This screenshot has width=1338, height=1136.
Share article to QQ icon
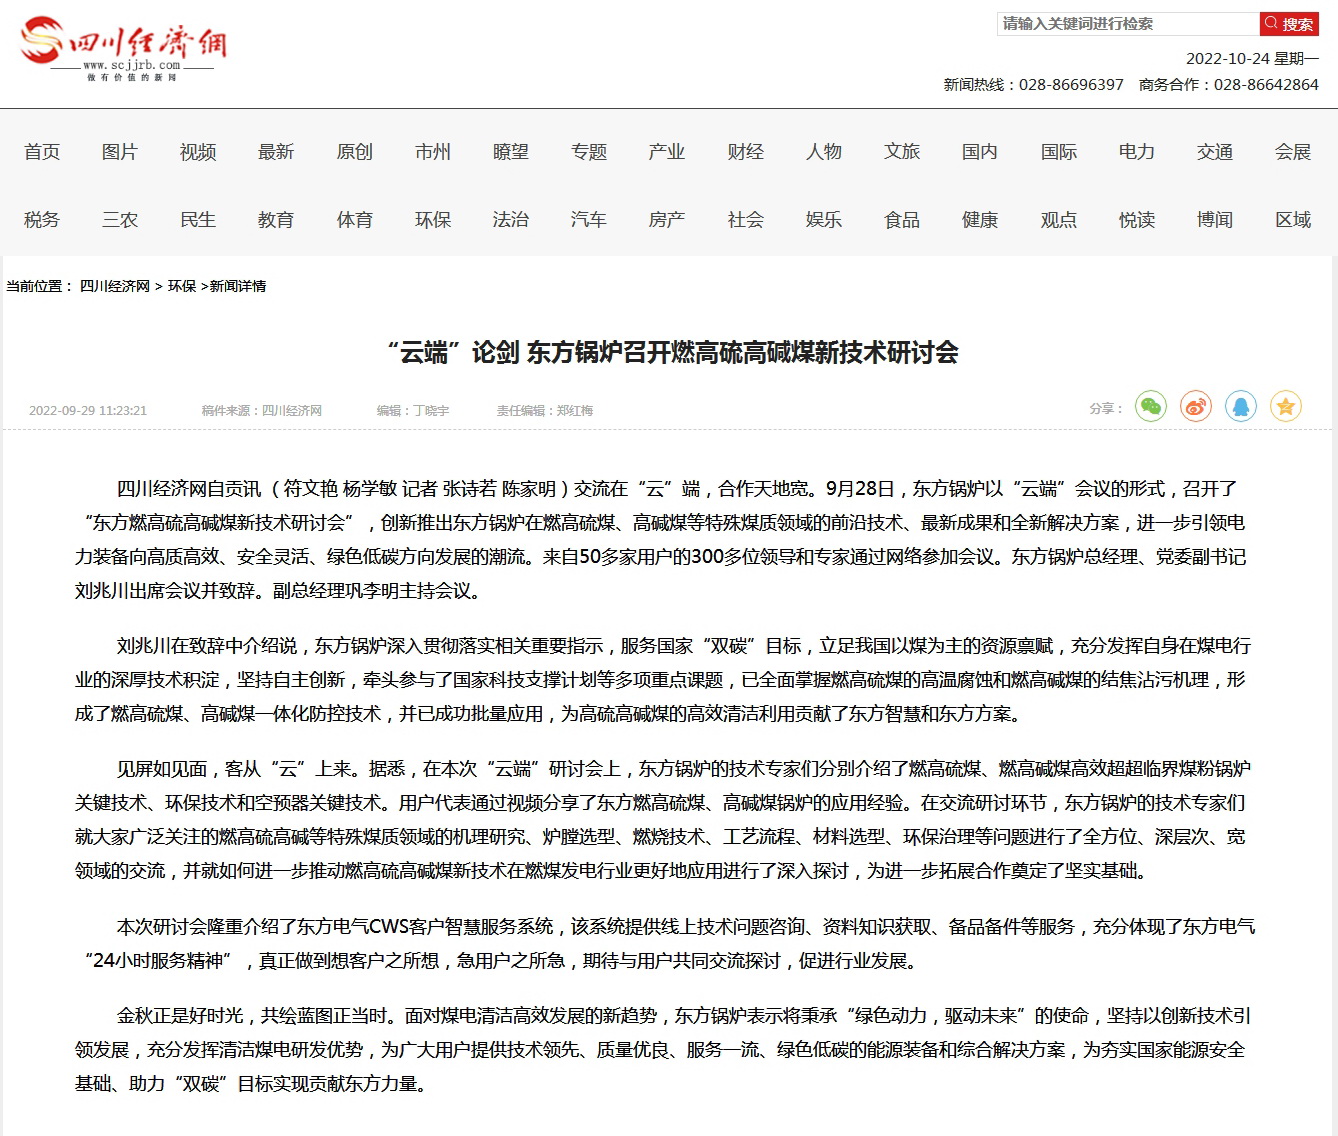(1241, 406)
